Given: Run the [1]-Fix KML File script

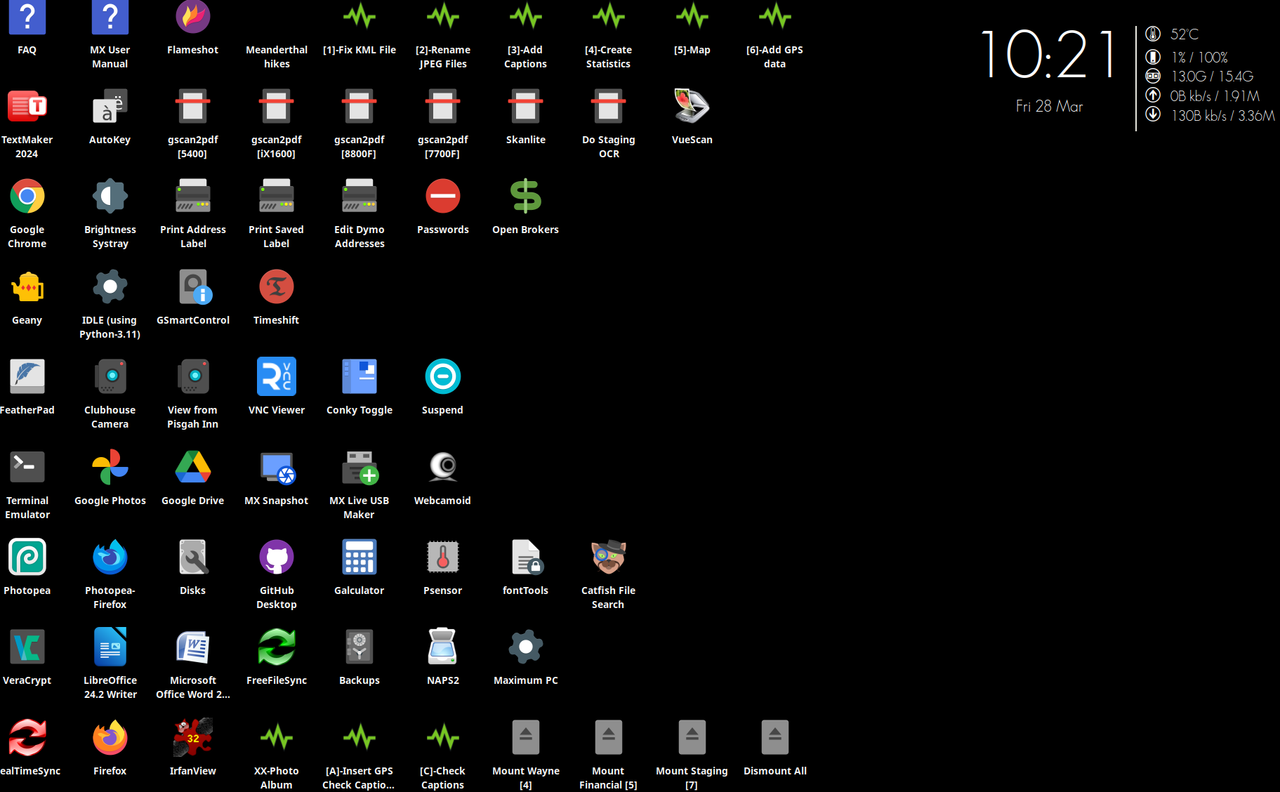Looking at the screenshot, I should point(359,17).
